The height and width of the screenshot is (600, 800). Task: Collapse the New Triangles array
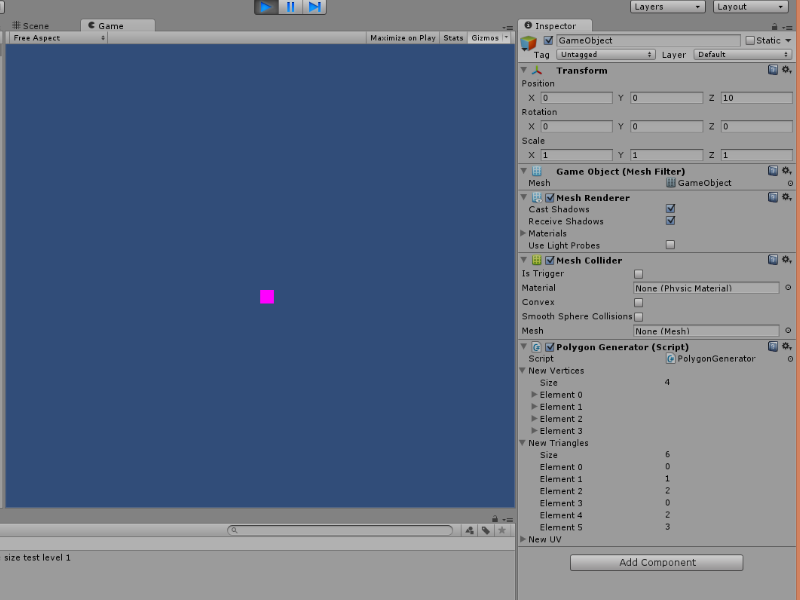(523, 443)
